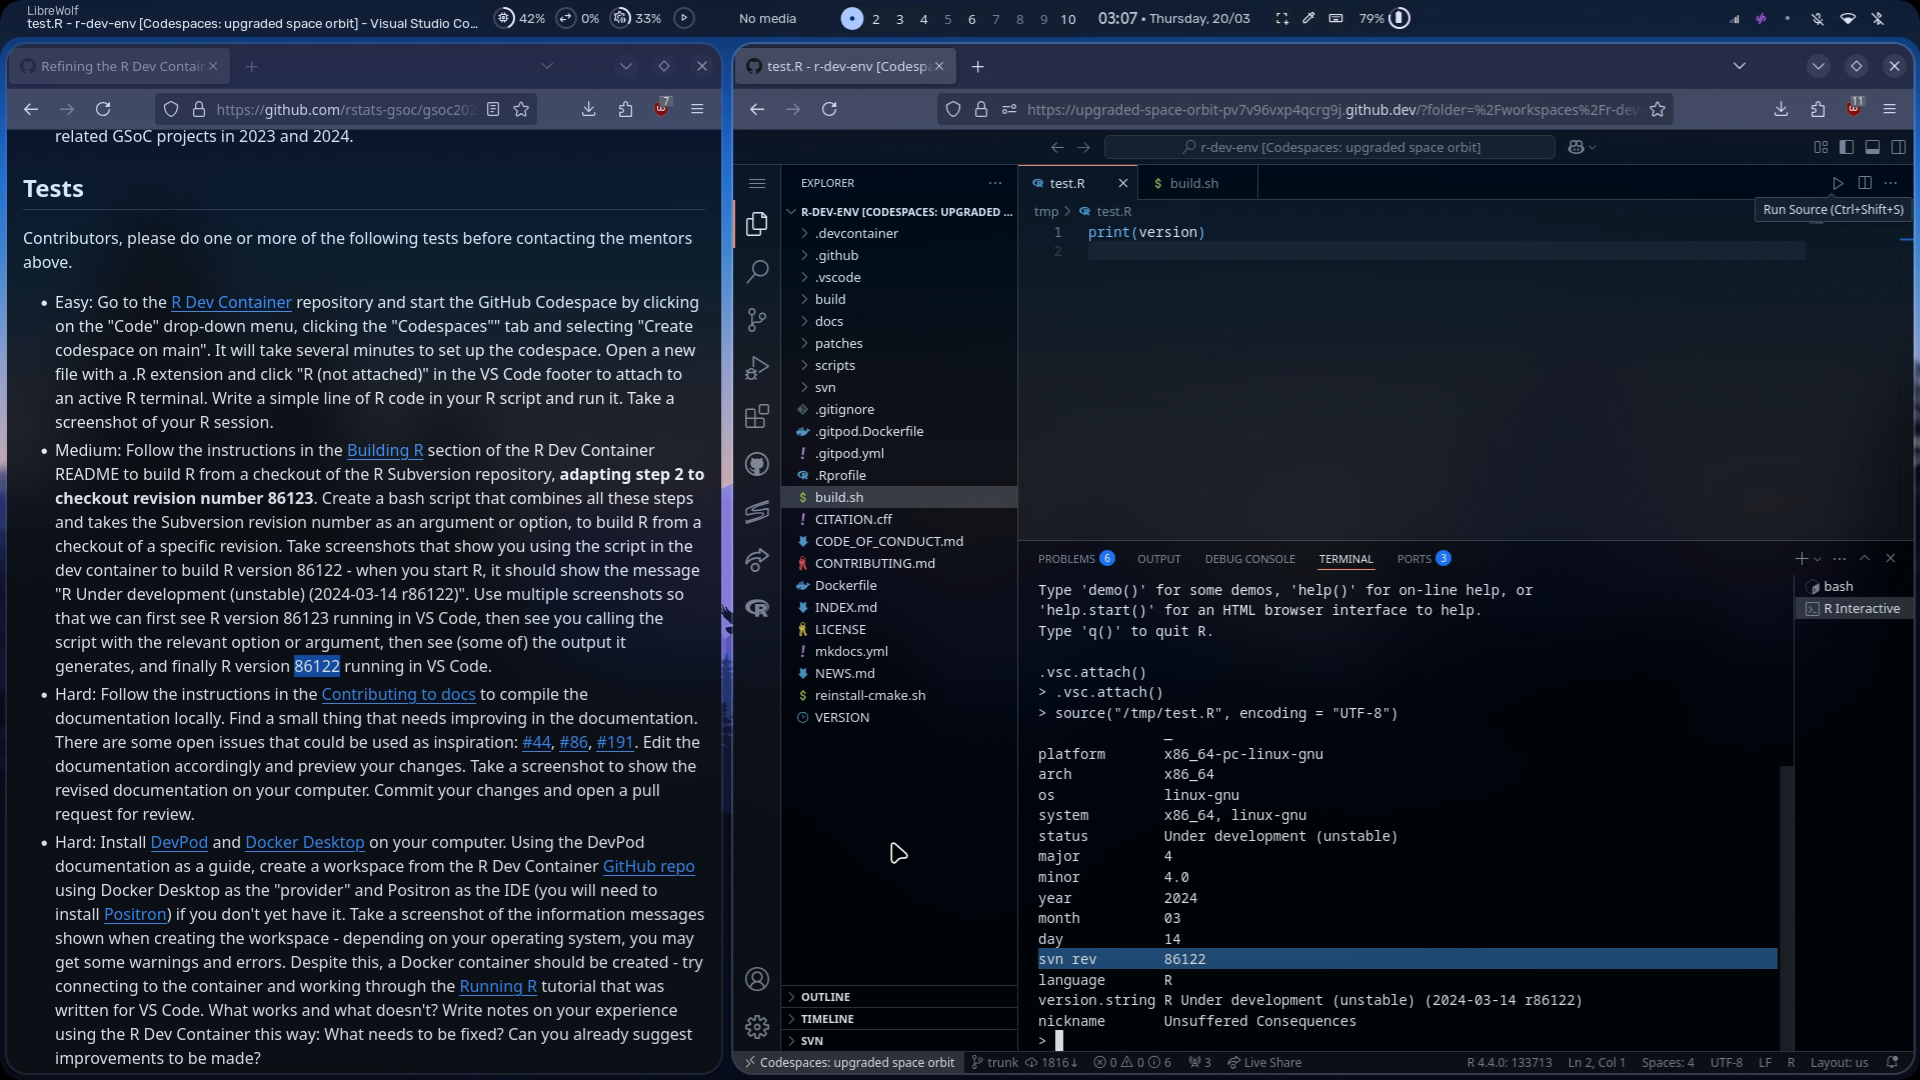Click the VS Code command center search box
Image resolution: width=1920 pixels, height=1080 pixels.
click(1330, 147)
